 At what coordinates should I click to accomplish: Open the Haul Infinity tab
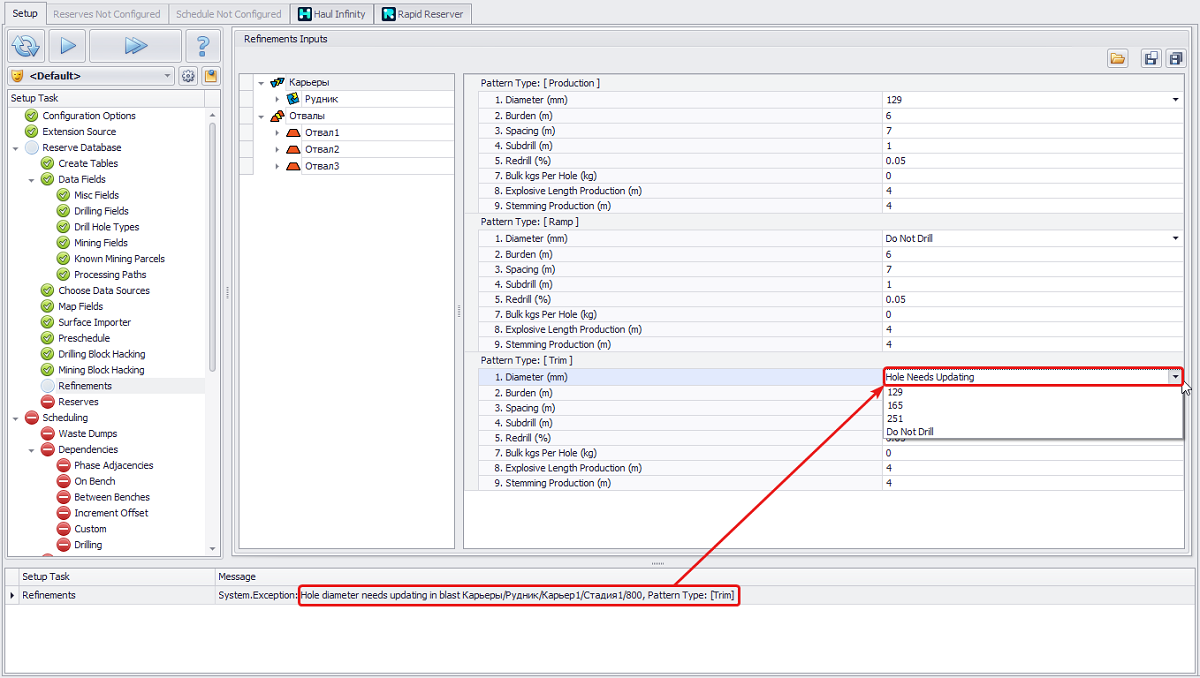[x=331, y=14]
